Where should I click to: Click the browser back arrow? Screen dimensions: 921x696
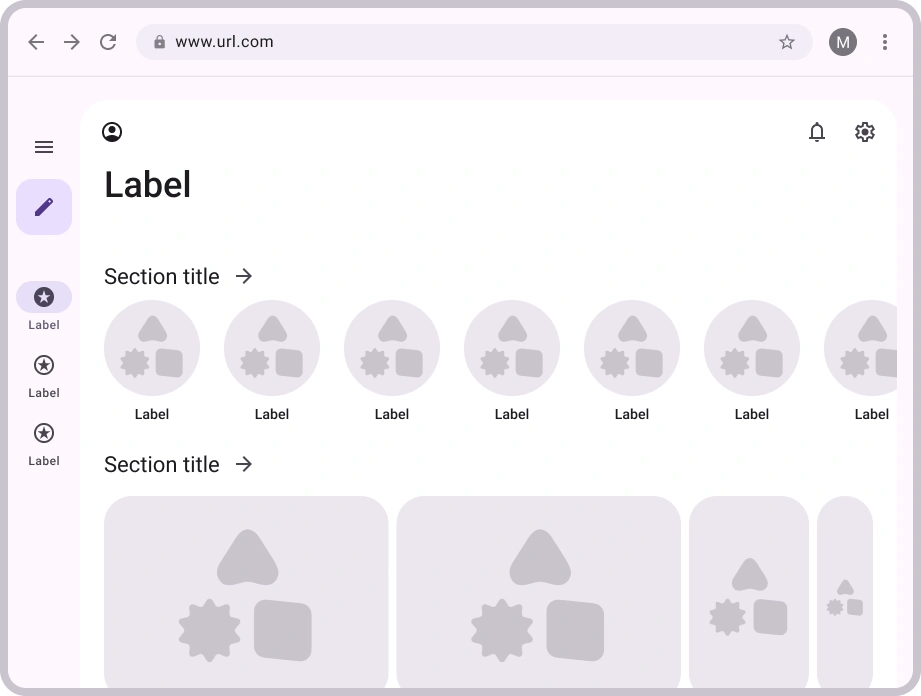click(36, 42)
